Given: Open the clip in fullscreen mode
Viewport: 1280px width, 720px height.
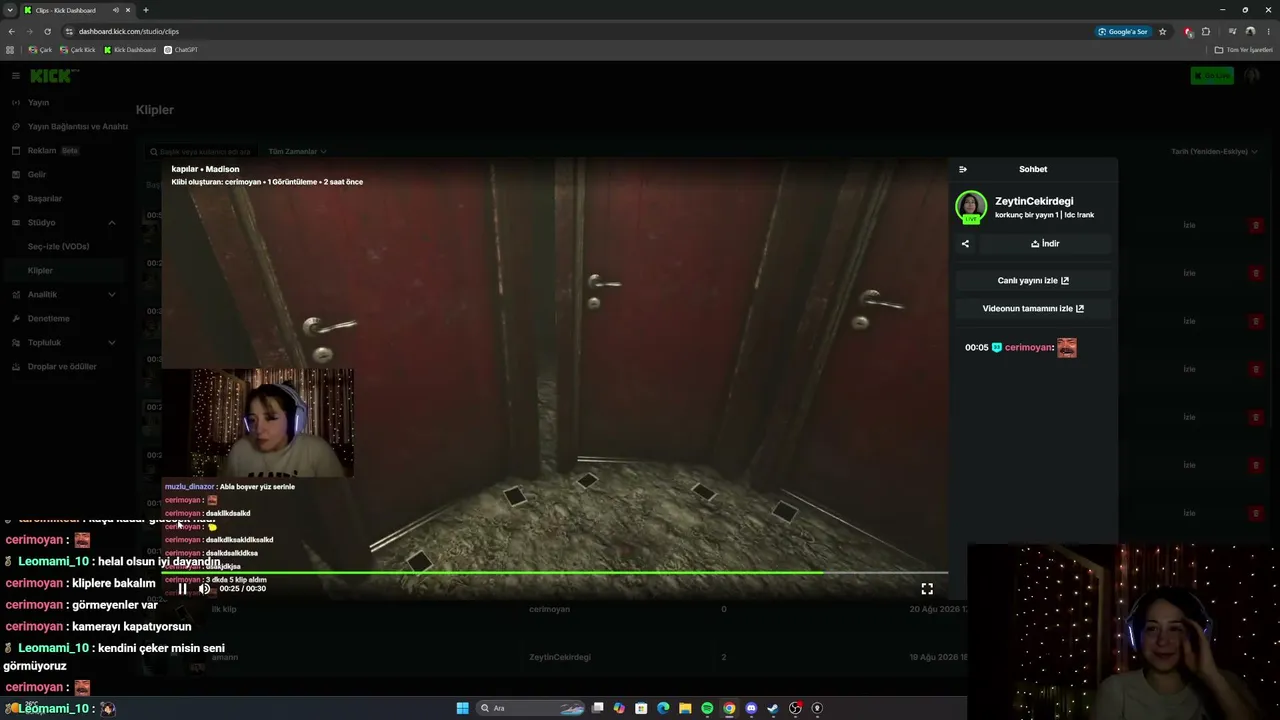Looking at the screenshot, I should [927, 589].
